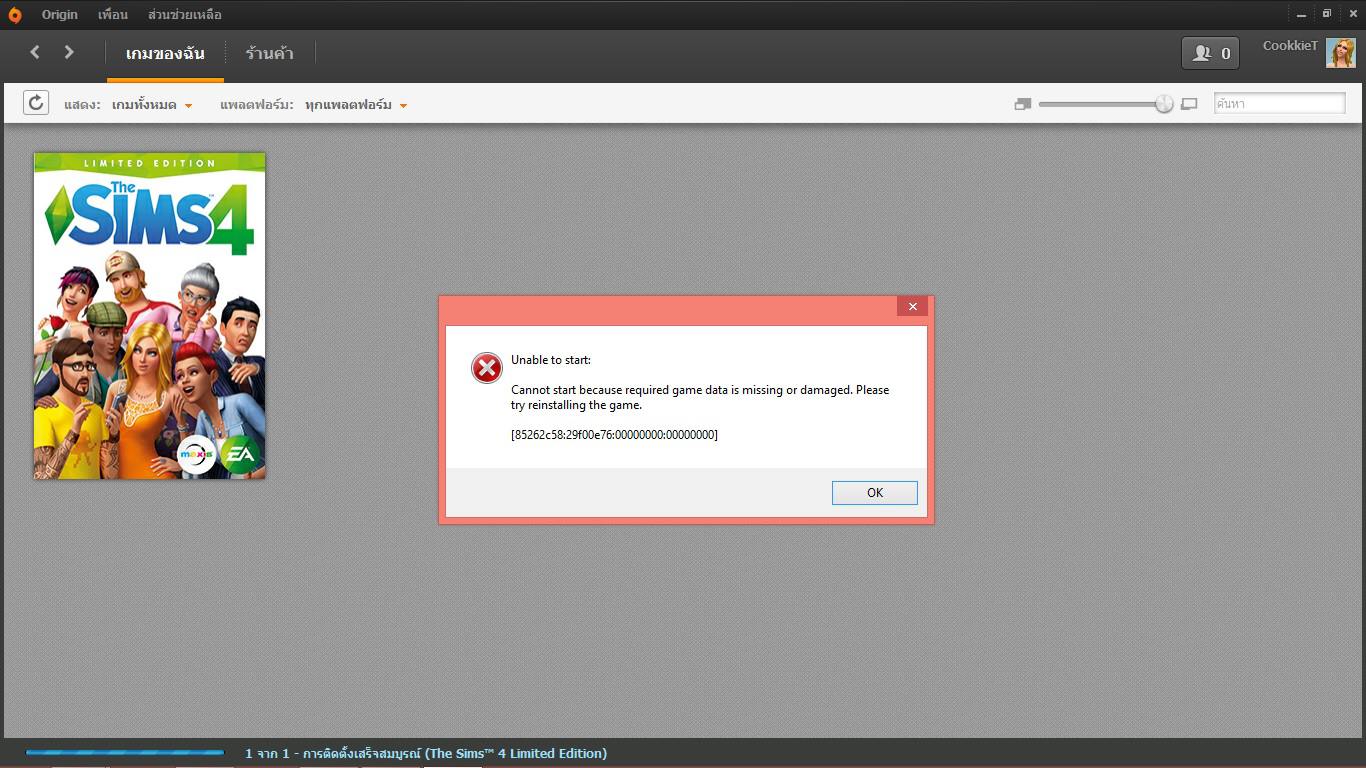The image size is (1366, 768).
Task: Select The Sims 4 game cover
Action: 150,316
